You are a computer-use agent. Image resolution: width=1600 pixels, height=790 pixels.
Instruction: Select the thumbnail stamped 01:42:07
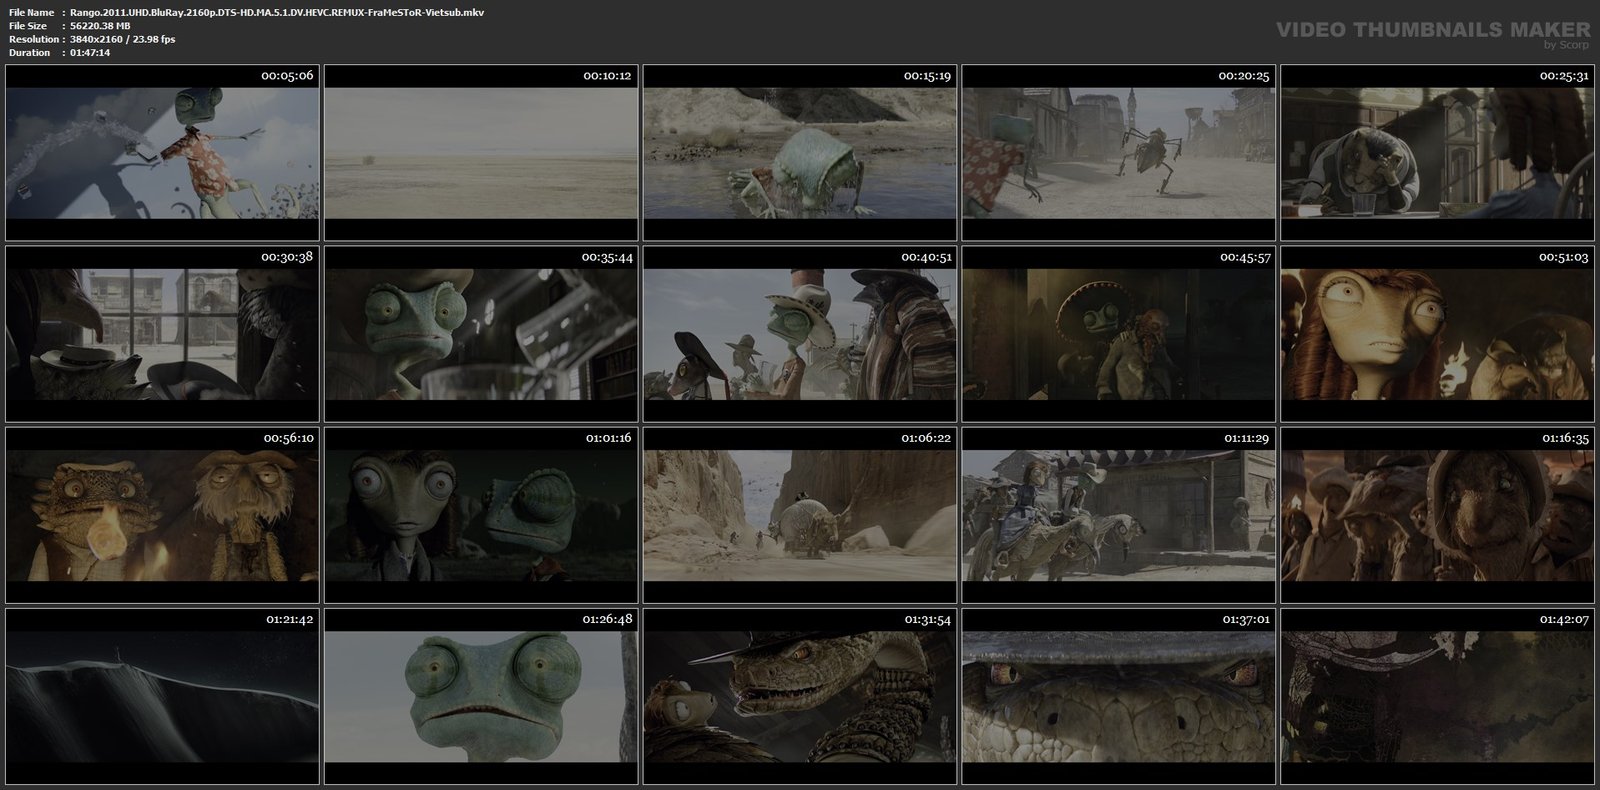tap(1438, 696)
